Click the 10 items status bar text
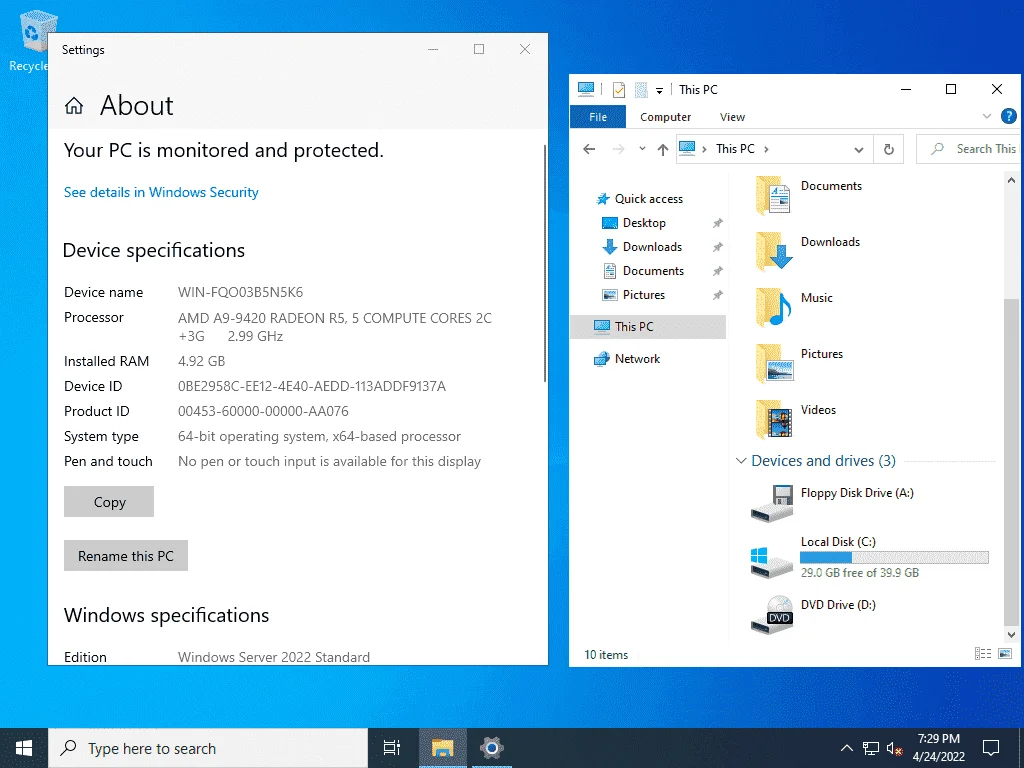The width and height of the screenshot is (1024, 768). (x=606, y=654)
